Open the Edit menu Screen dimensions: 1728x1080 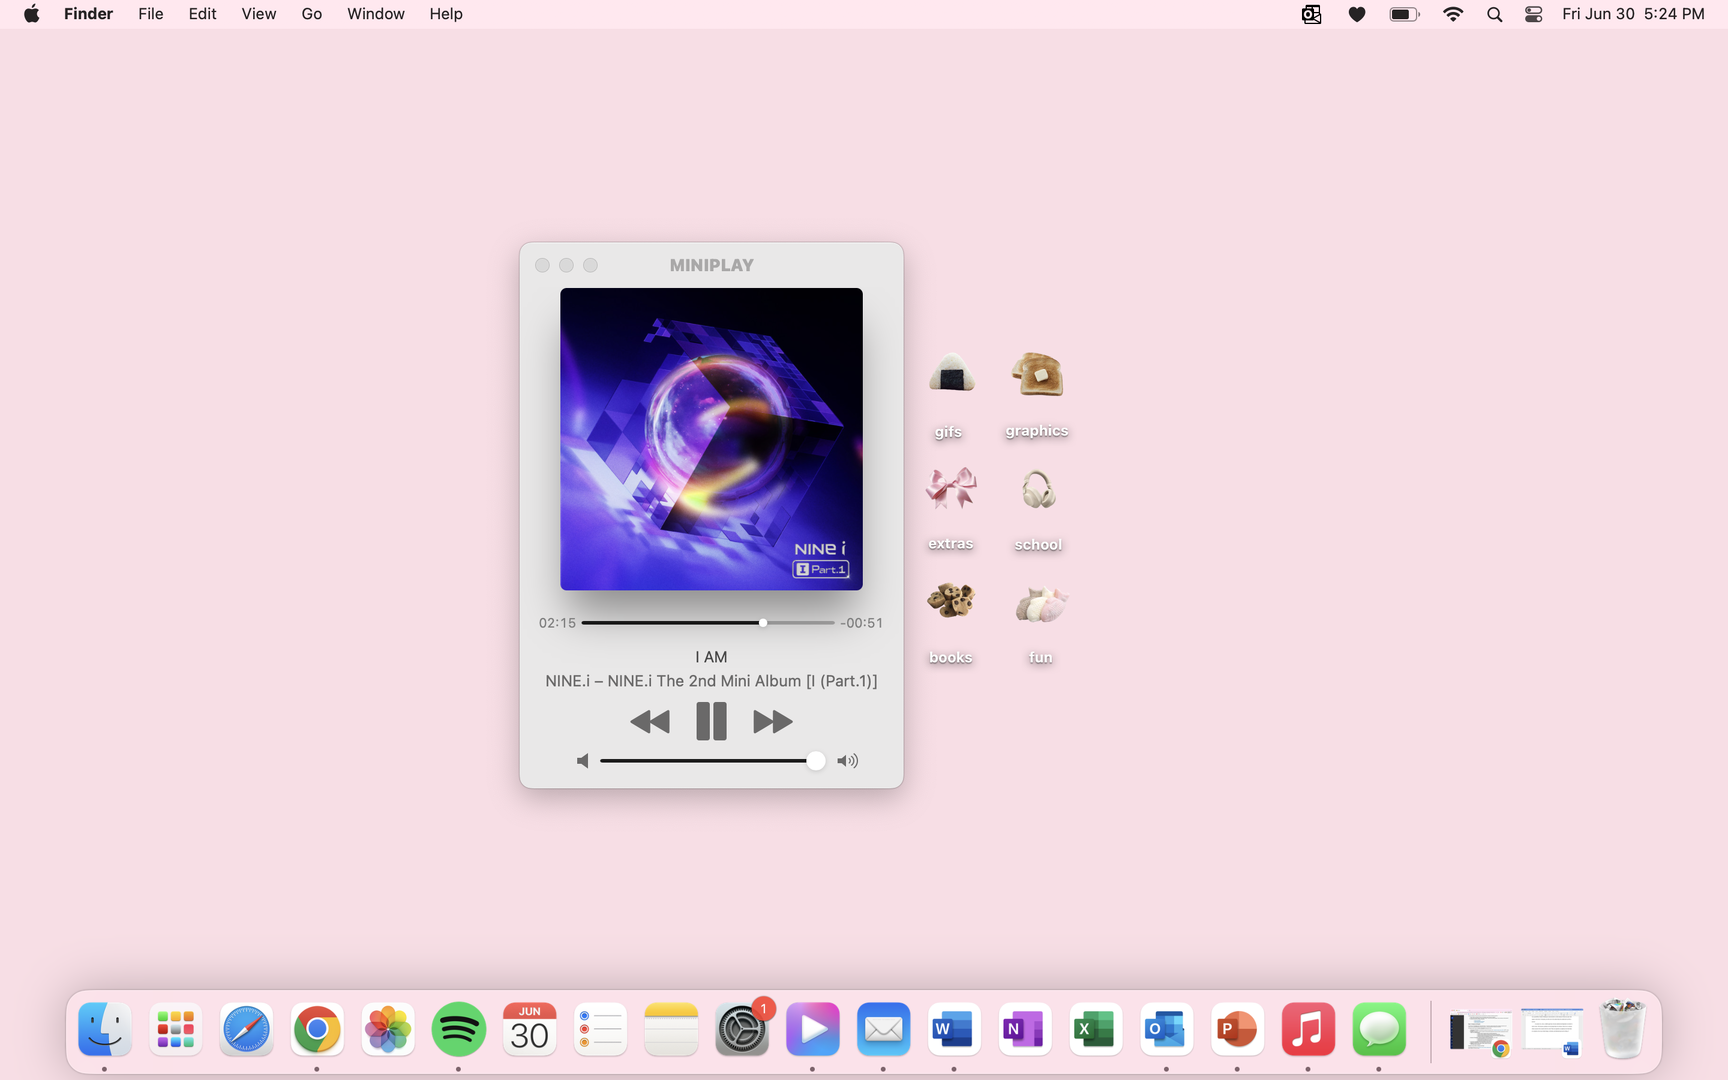[202, 14]
